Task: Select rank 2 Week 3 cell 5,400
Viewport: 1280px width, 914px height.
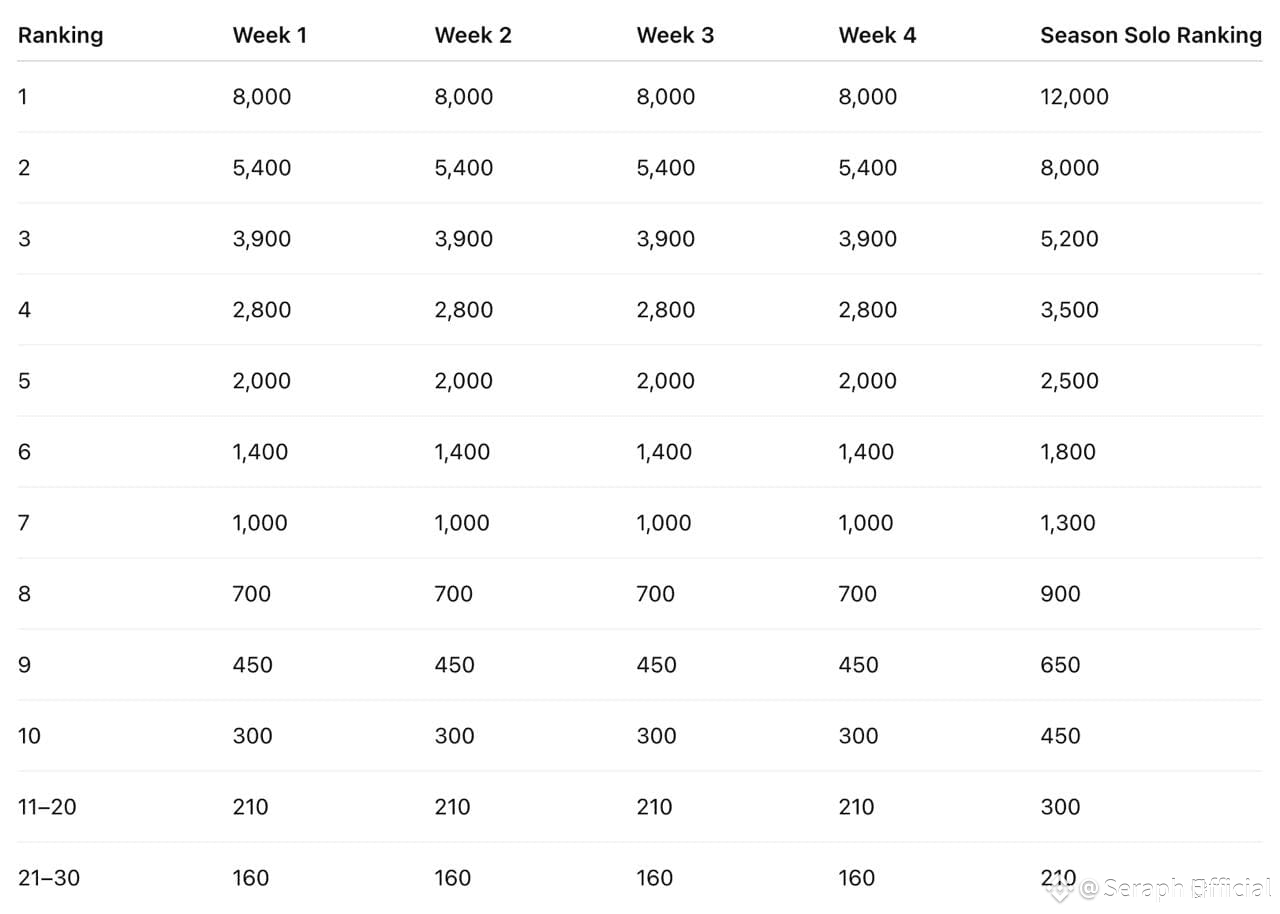Action: click(x=665, y=168)
